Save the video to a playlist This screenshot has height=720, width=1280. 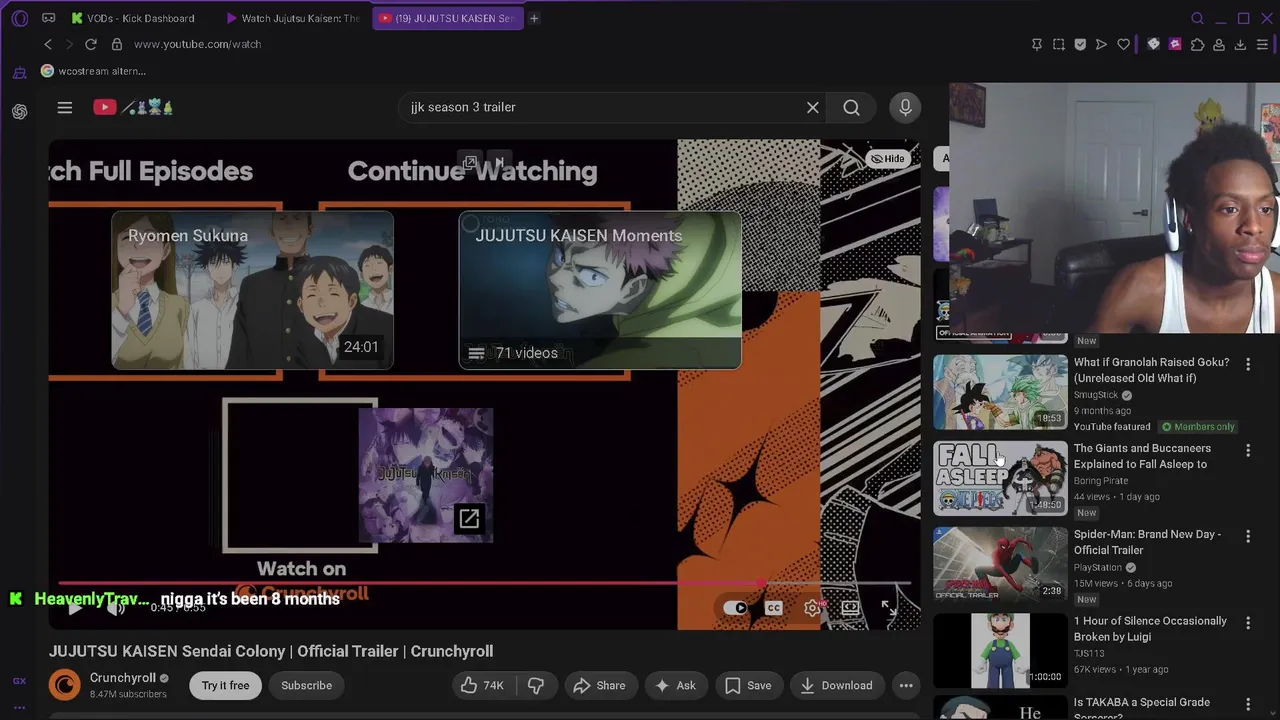point(748,685)
